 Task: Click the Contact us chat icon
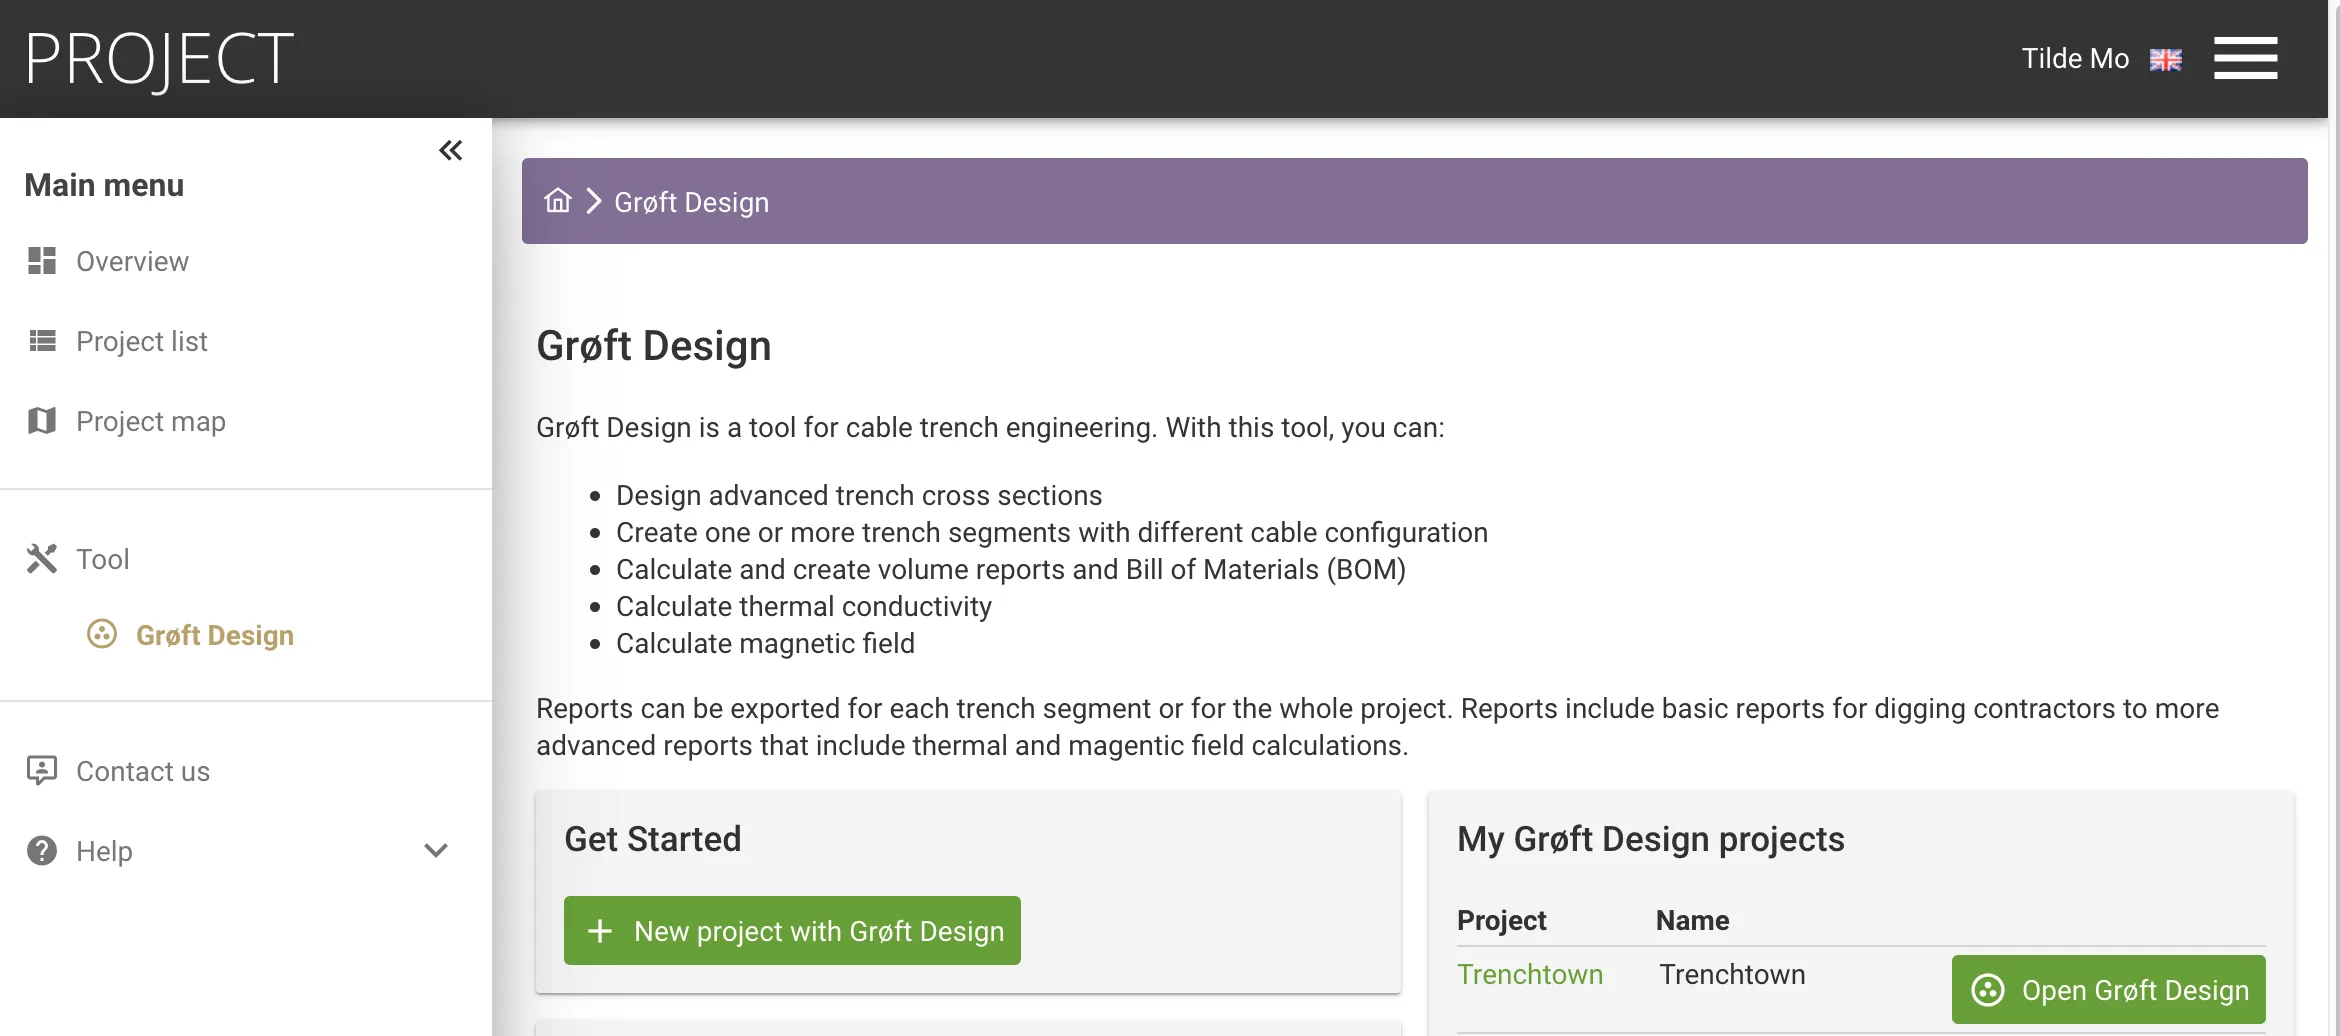point(41,770)
